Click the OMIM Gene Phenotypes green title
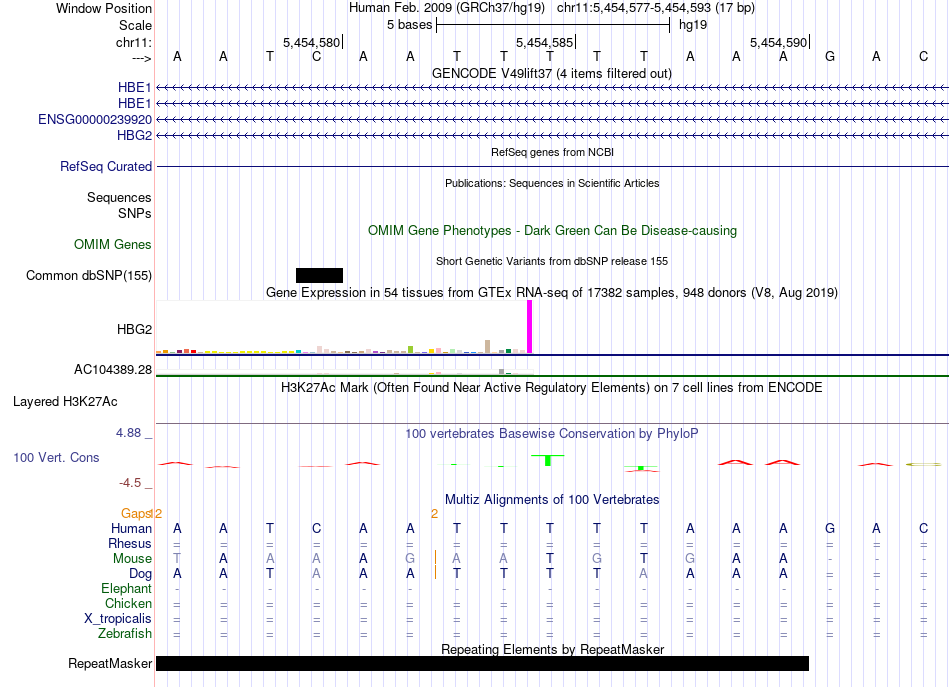 [552, 230]
